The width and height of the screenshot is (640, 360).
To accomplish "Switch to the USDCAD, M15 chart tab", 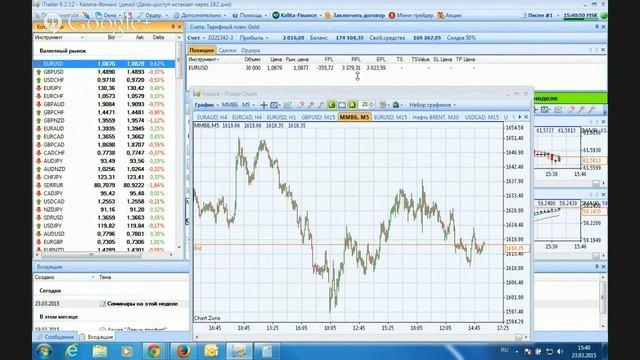I will pos(482,117).
